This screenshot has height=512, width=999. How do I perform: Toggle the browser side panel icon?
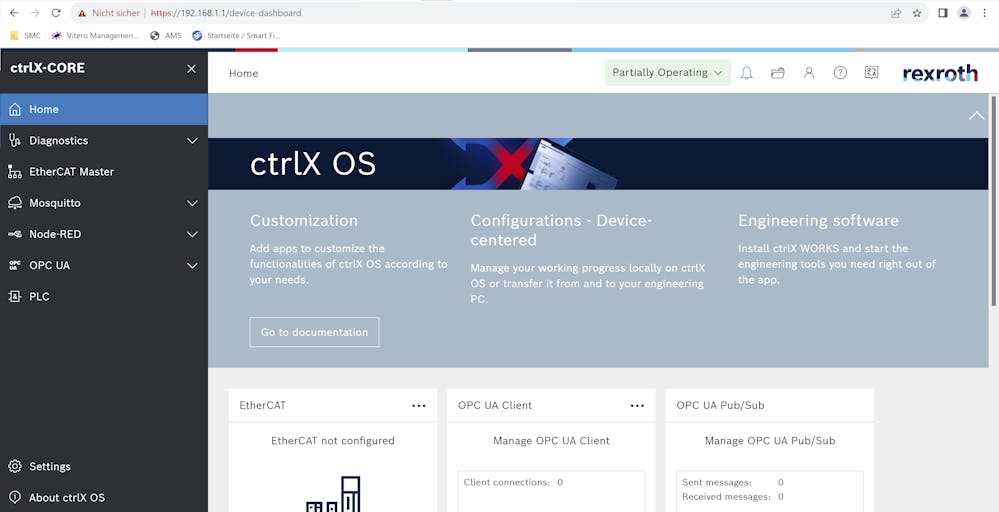(943, 13)
